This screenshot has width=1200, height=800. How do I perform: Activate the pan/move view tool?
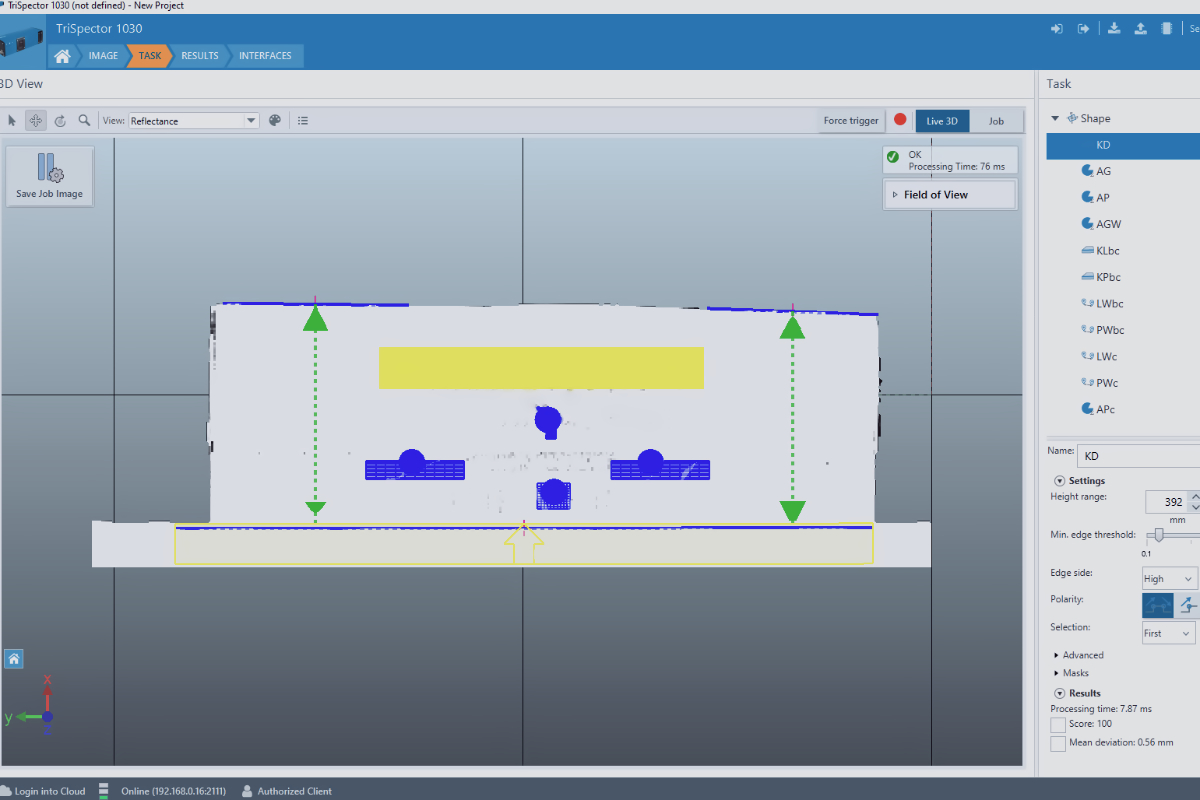click(x=36, y=121)
